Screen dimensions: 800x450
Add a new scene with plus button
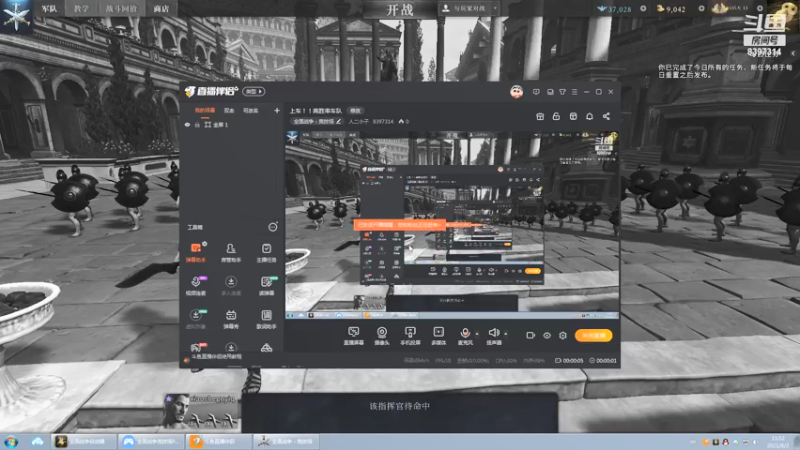tap(277, 110)
